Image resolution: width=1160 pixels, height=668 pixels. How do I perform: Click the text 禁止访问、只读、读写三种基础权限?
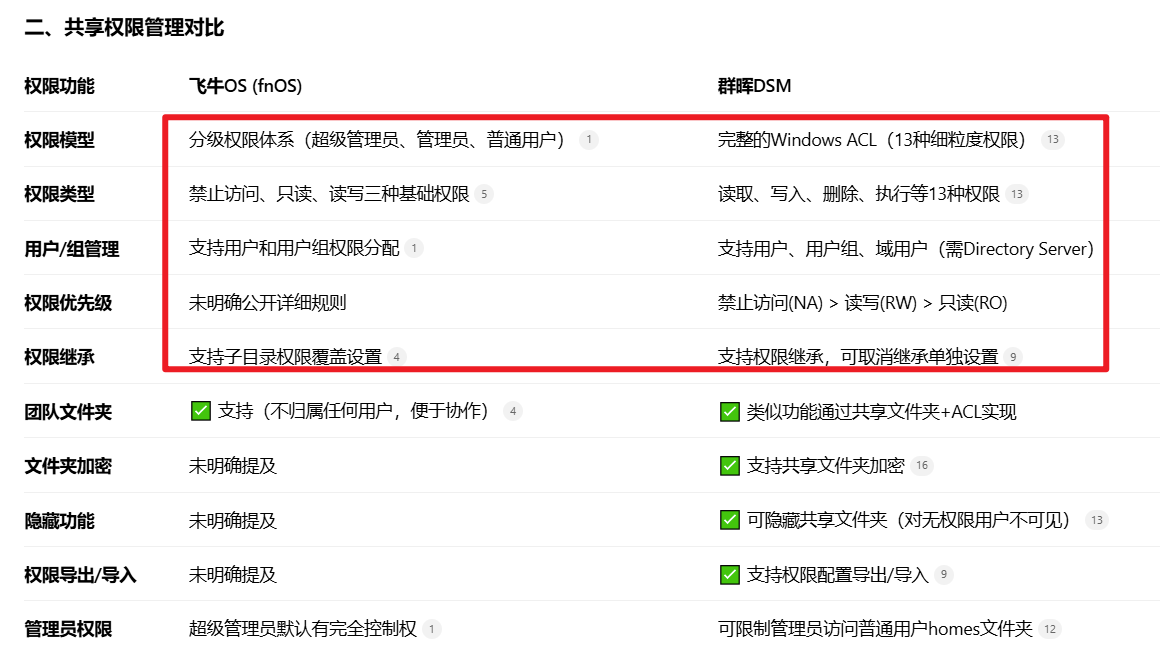coord(329,194)
